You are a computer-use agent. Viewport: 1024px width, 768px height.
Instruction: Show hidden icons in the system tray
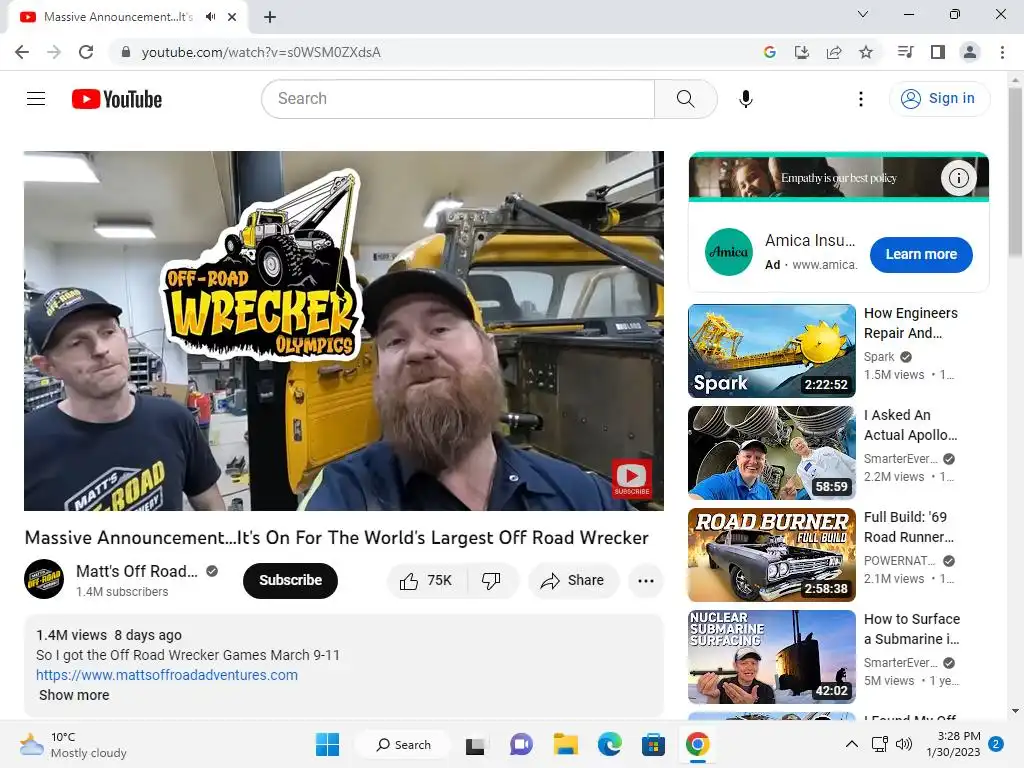tap(852, 744)
